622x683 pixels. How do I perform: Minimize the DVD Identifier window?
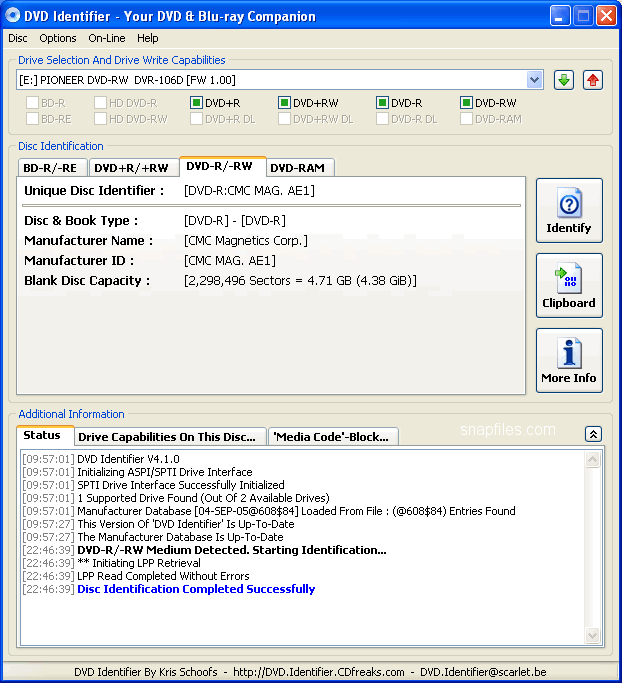(560, 16)
